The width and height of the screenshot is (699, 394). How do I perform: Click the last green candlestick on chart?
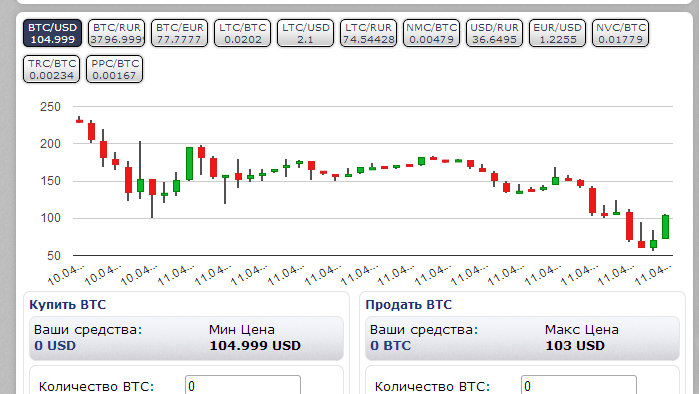click(x=666, y=227)
